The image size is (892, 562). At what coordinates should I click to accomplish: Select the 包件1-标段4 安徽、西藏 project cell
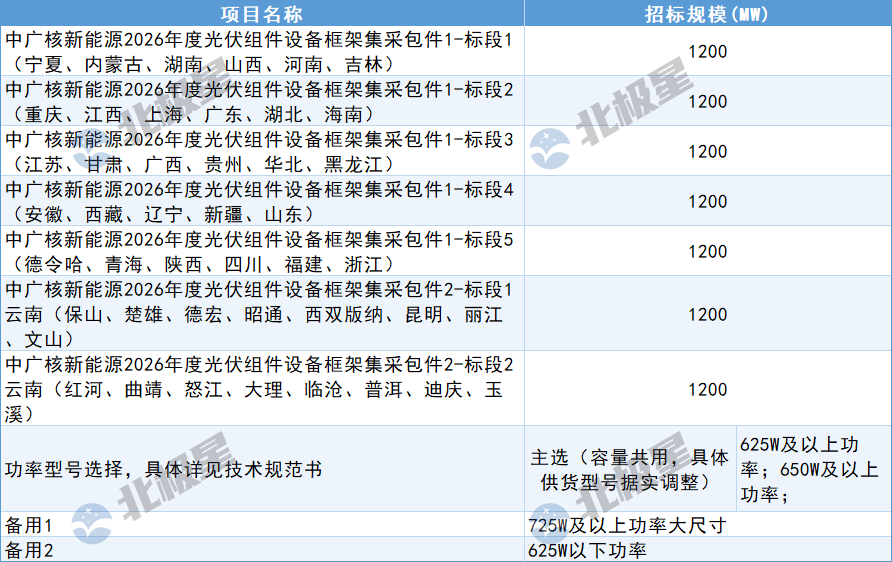(x=261, y=201)
